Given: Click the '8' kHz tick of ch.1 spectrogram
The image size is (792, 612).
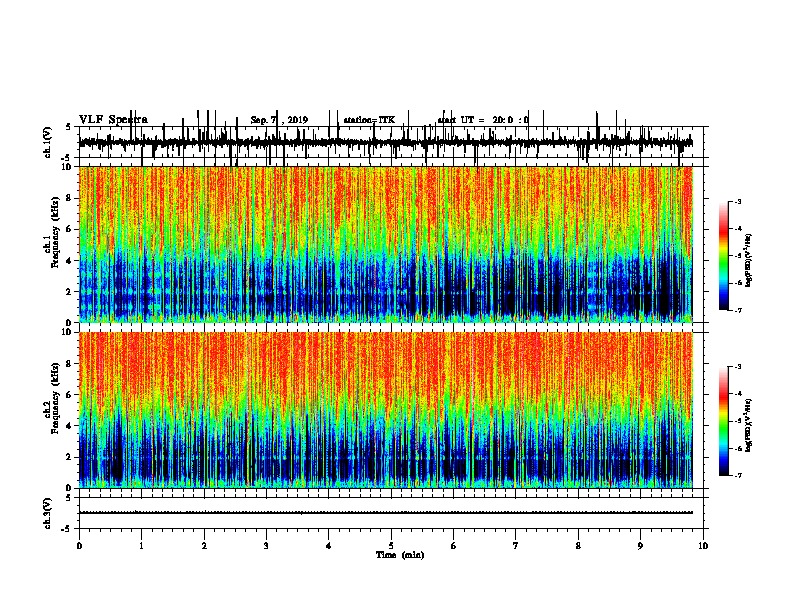Looking at the screenshot, I should 70,198.
